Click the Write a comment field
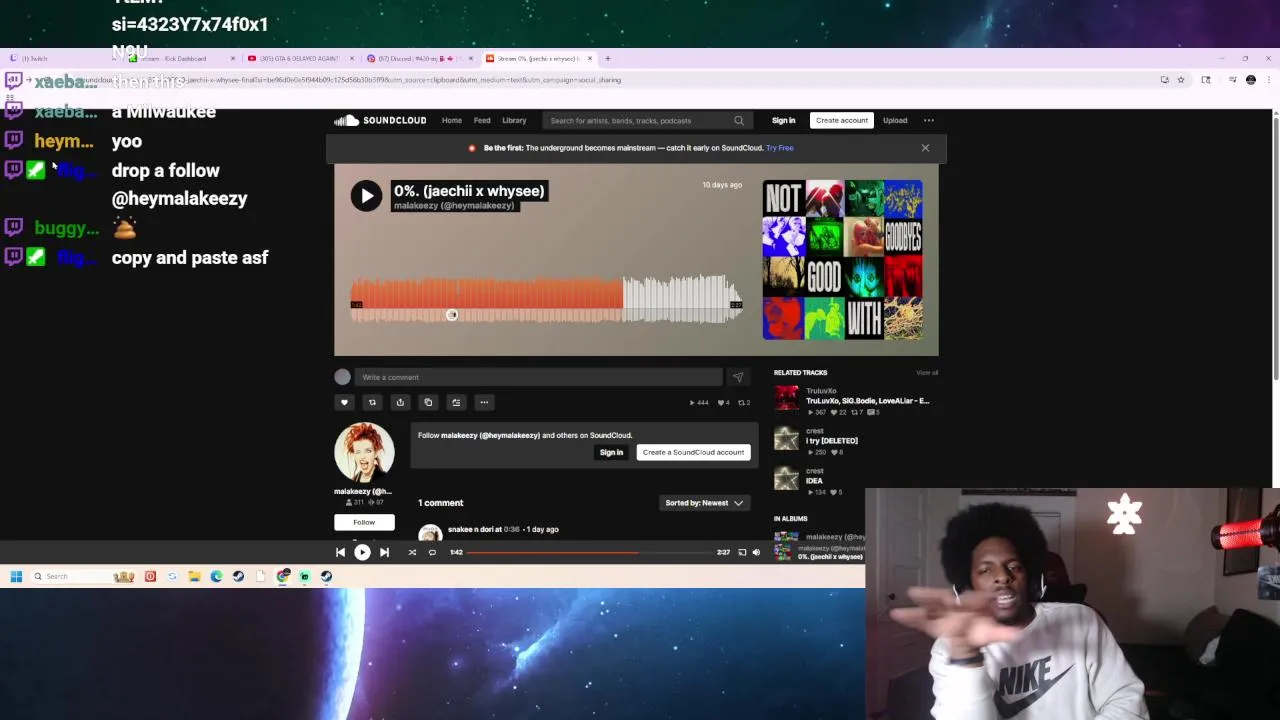 click(538, 377)
